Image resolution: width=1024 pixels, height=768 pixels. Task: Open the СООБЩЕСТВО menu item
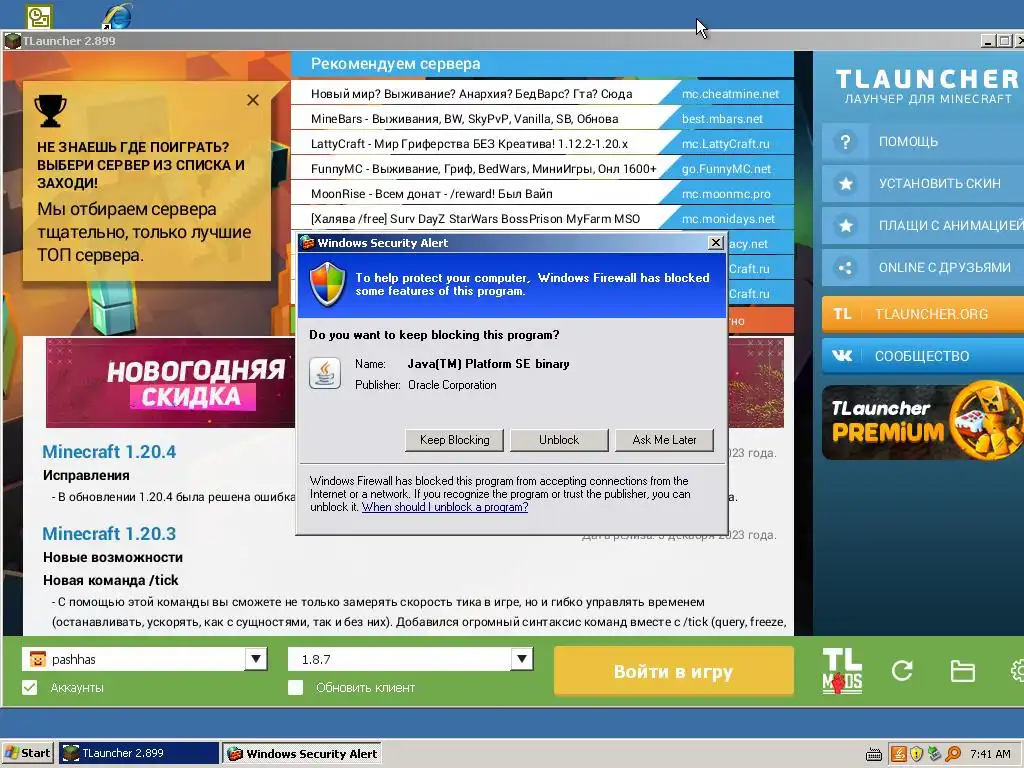click(x=923, y=356)
